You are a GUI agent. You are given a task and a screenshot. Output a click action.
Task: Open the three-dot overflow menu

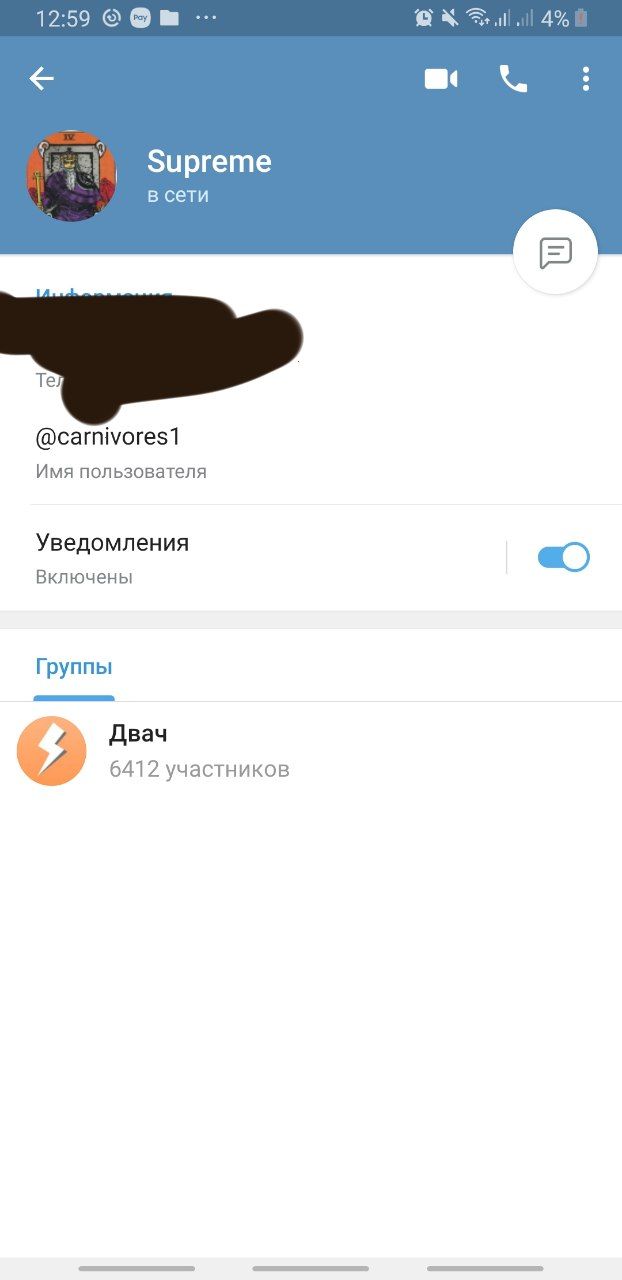pyautogui.click(x=586, y=79)
